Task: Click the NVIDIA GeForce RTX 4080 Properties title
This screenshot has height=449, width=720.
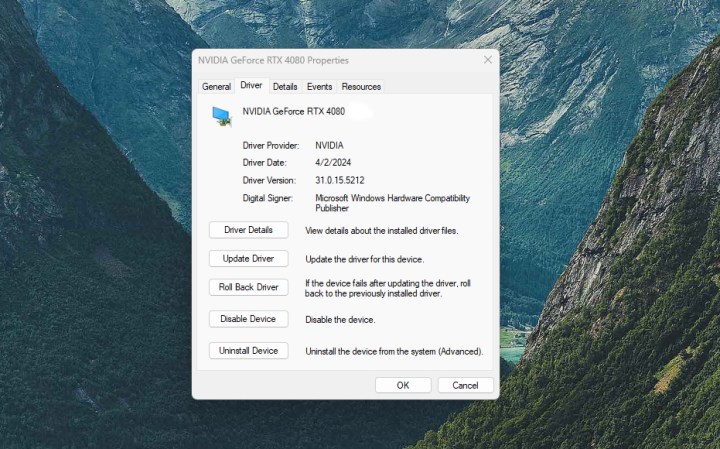Action: [x=275, y=60]
